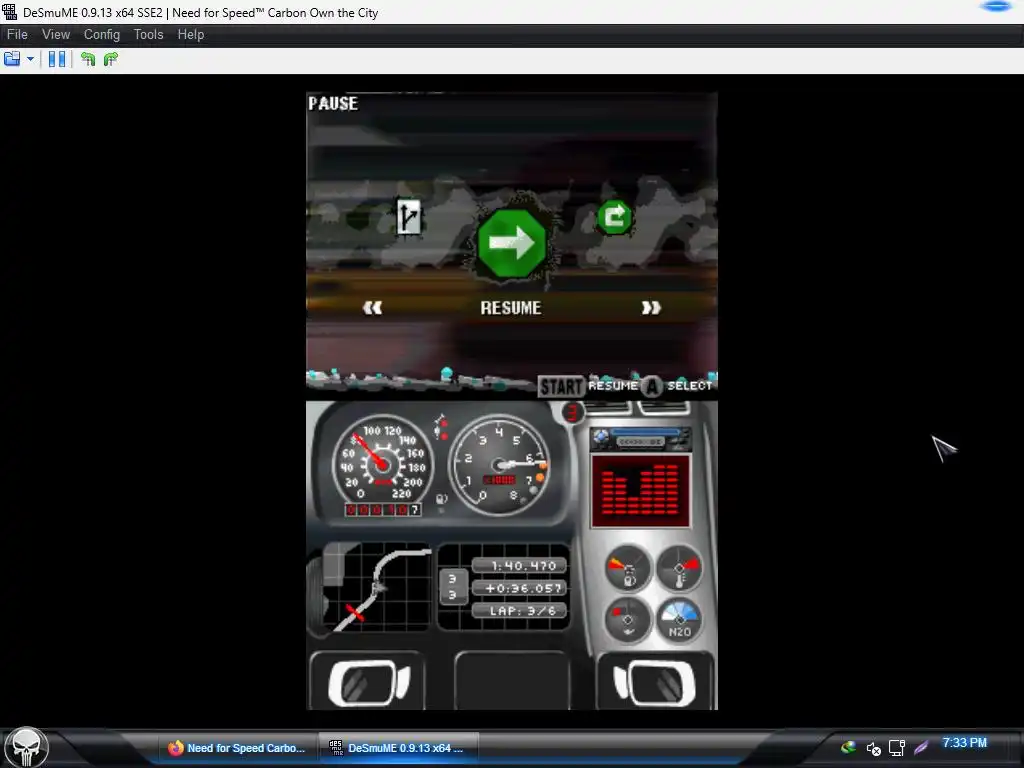
Task: Click the feather tray icon
Action: coord(921,747)
